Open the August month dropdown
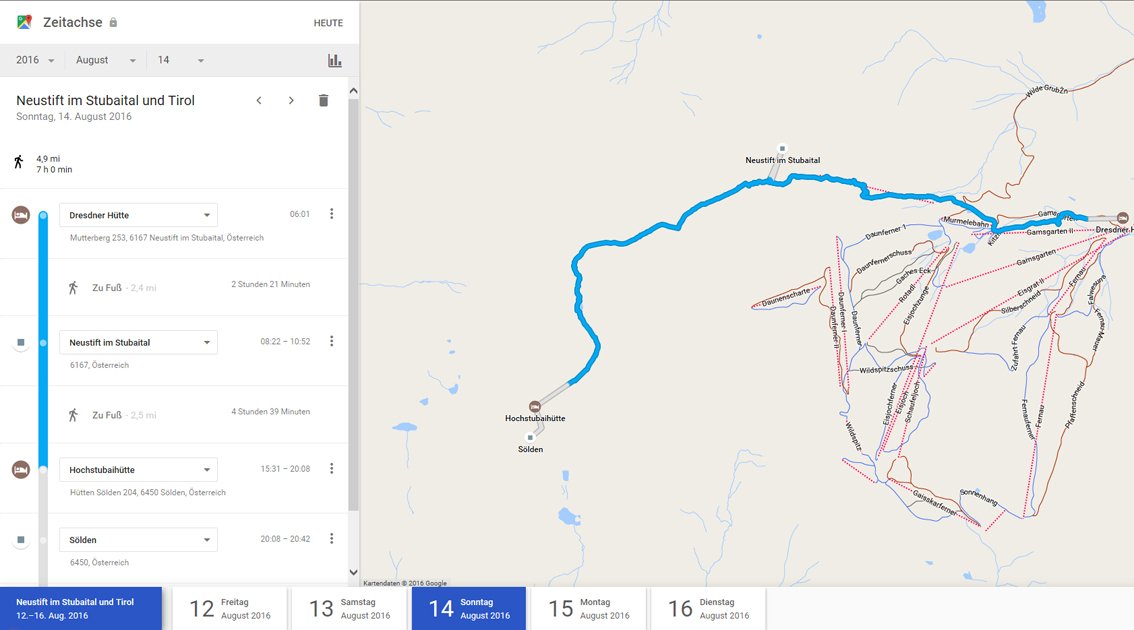Screen dimensions: 1134x630 click(x=106, y=60)
